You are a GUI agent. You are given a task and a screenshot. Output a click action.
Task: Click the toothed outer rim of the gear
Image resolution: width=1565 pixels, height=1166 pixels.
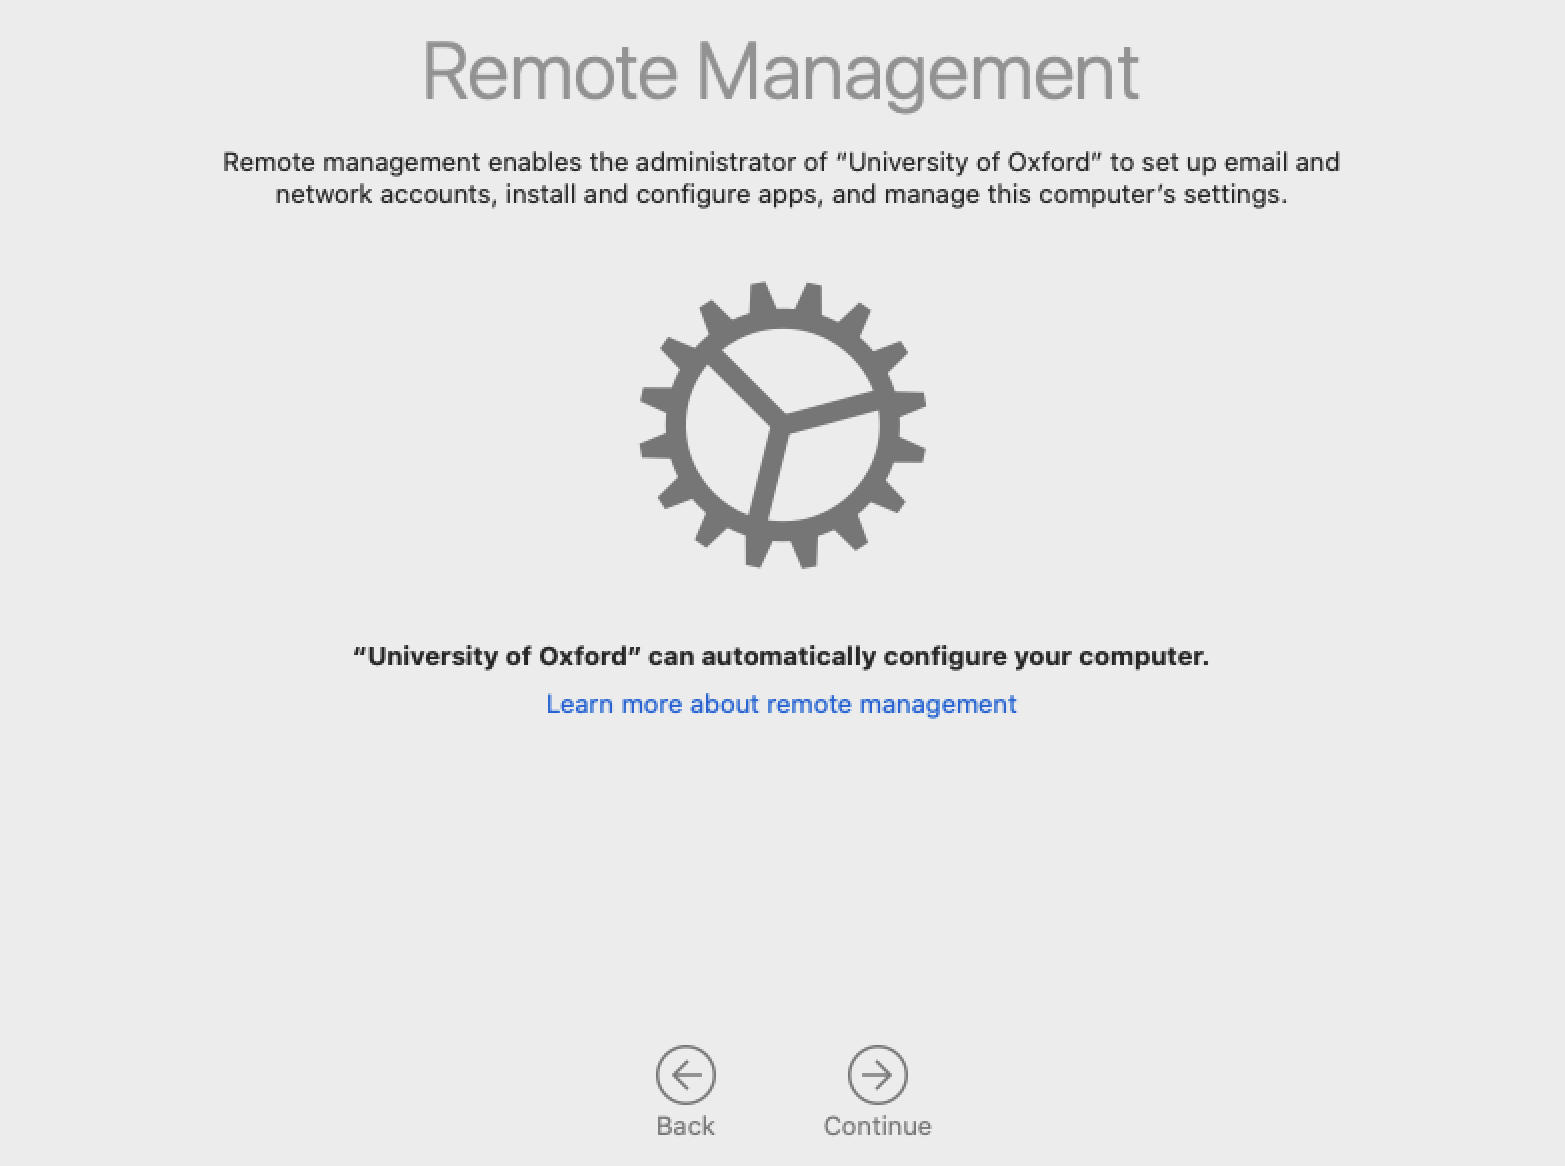(x=783, y=425)
